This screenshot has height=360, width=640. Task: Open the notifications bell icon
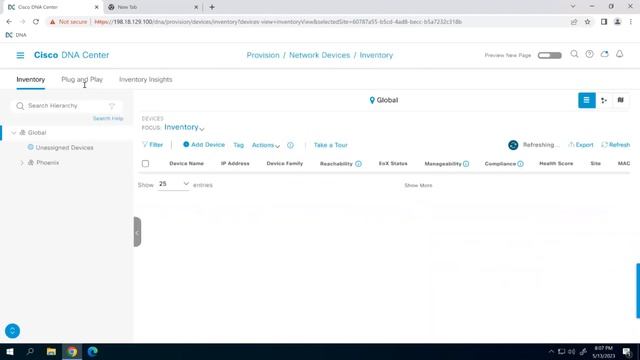click(620, 54)
